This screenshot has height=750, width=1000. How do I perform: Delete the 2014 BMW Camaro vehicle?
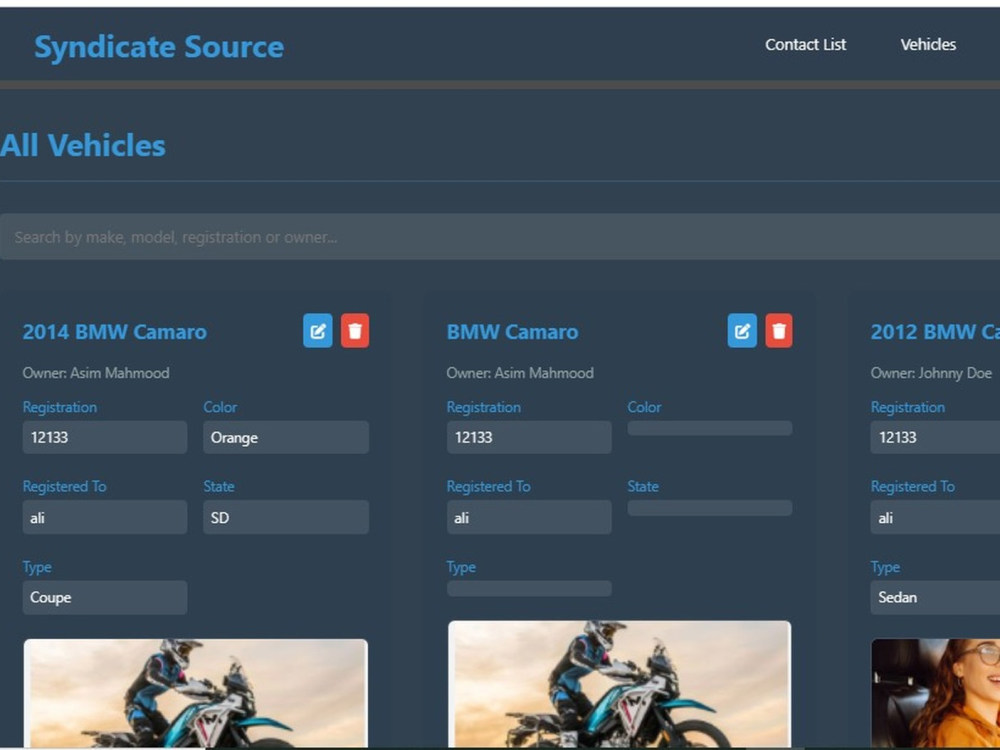355,330
